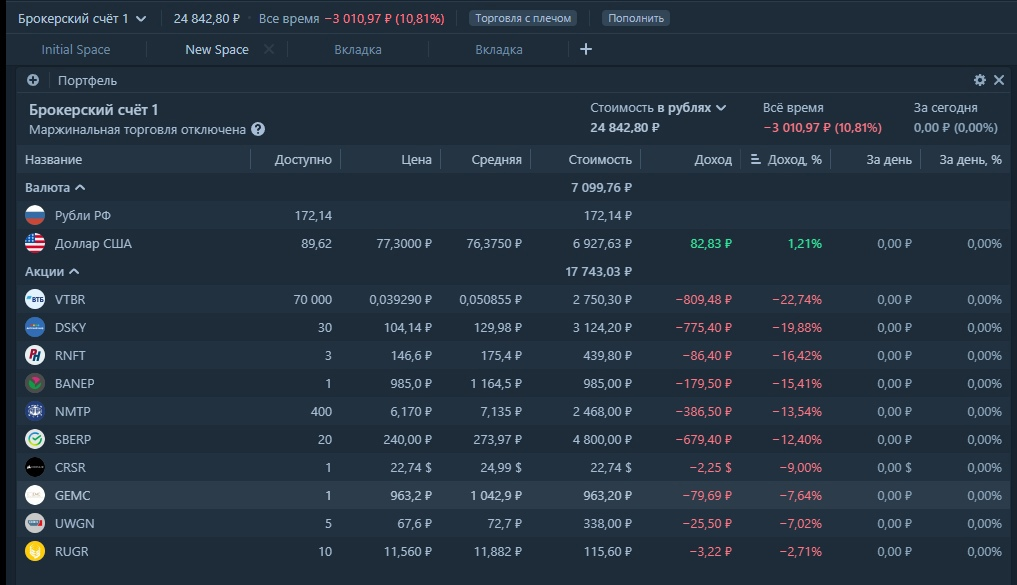Collapse the Валюта group

coord(80,187)
